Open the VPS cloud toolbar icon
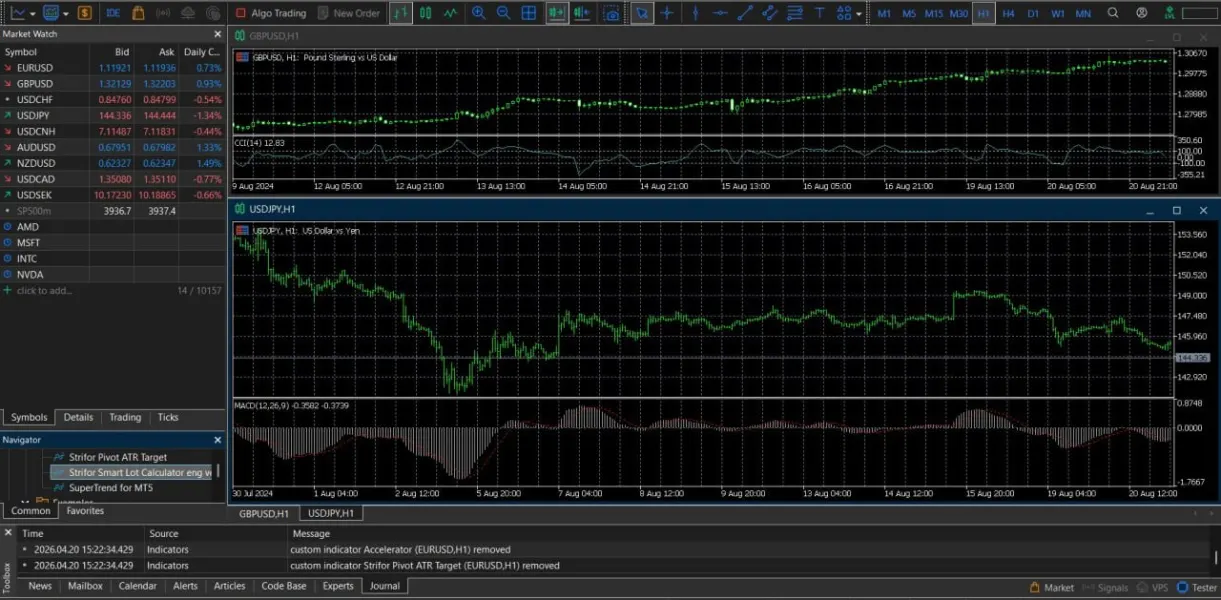Image resolution: width=1221 pixels, height=600 pixels. 189,13
